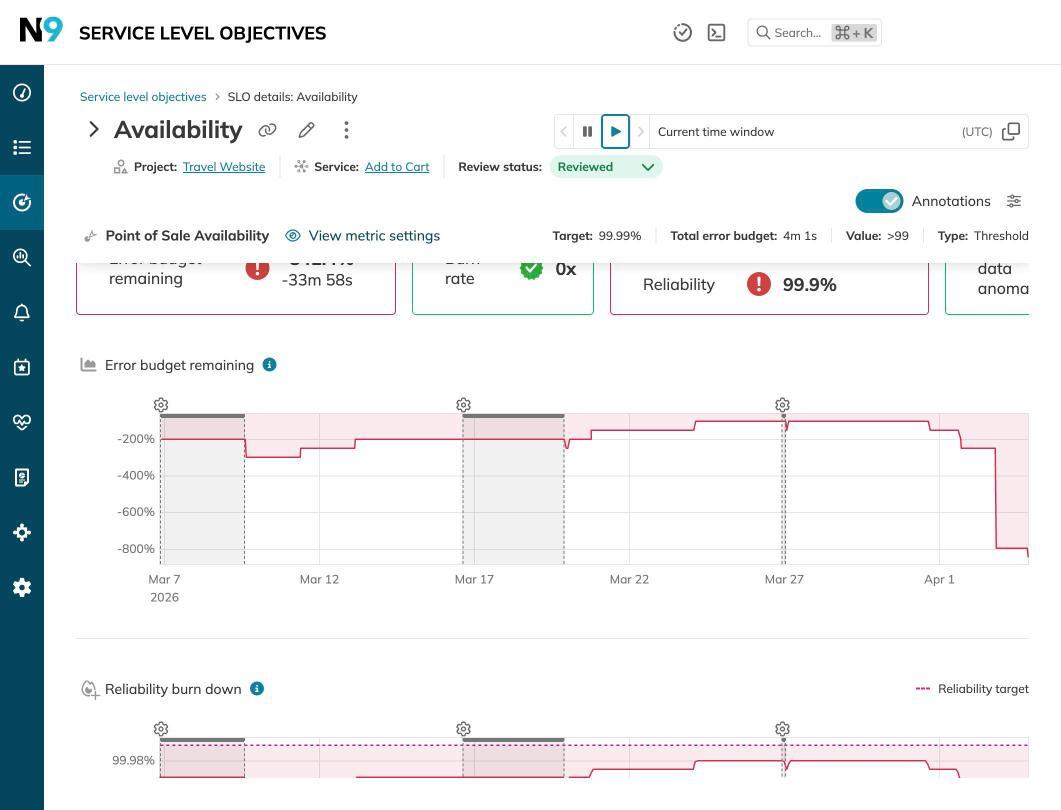The image size is (1061, 810).
Task: Open the Service Health icon in the sidebar
Action: [x=22, y=422]
